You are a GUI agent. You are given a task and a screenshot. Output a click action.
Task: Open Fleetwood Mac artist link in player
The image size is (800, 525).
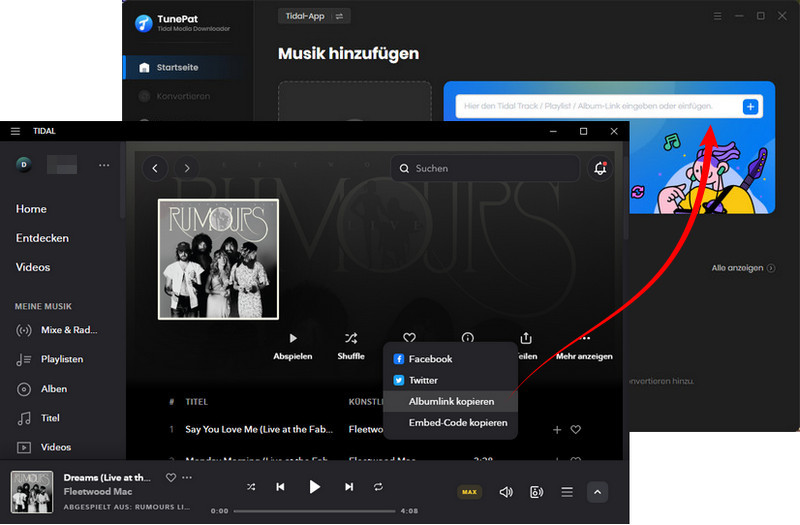[97, 491]
